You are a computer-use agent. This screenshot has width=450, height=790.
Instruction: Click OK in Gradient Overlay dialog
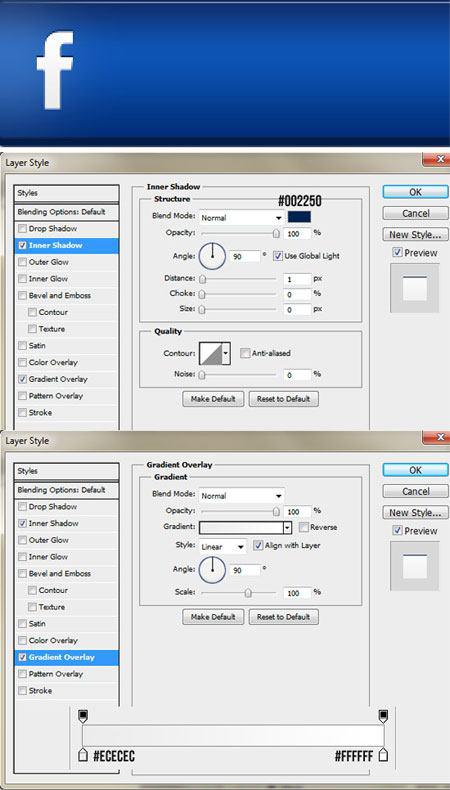pyautogui.click(x=415, y=470)
